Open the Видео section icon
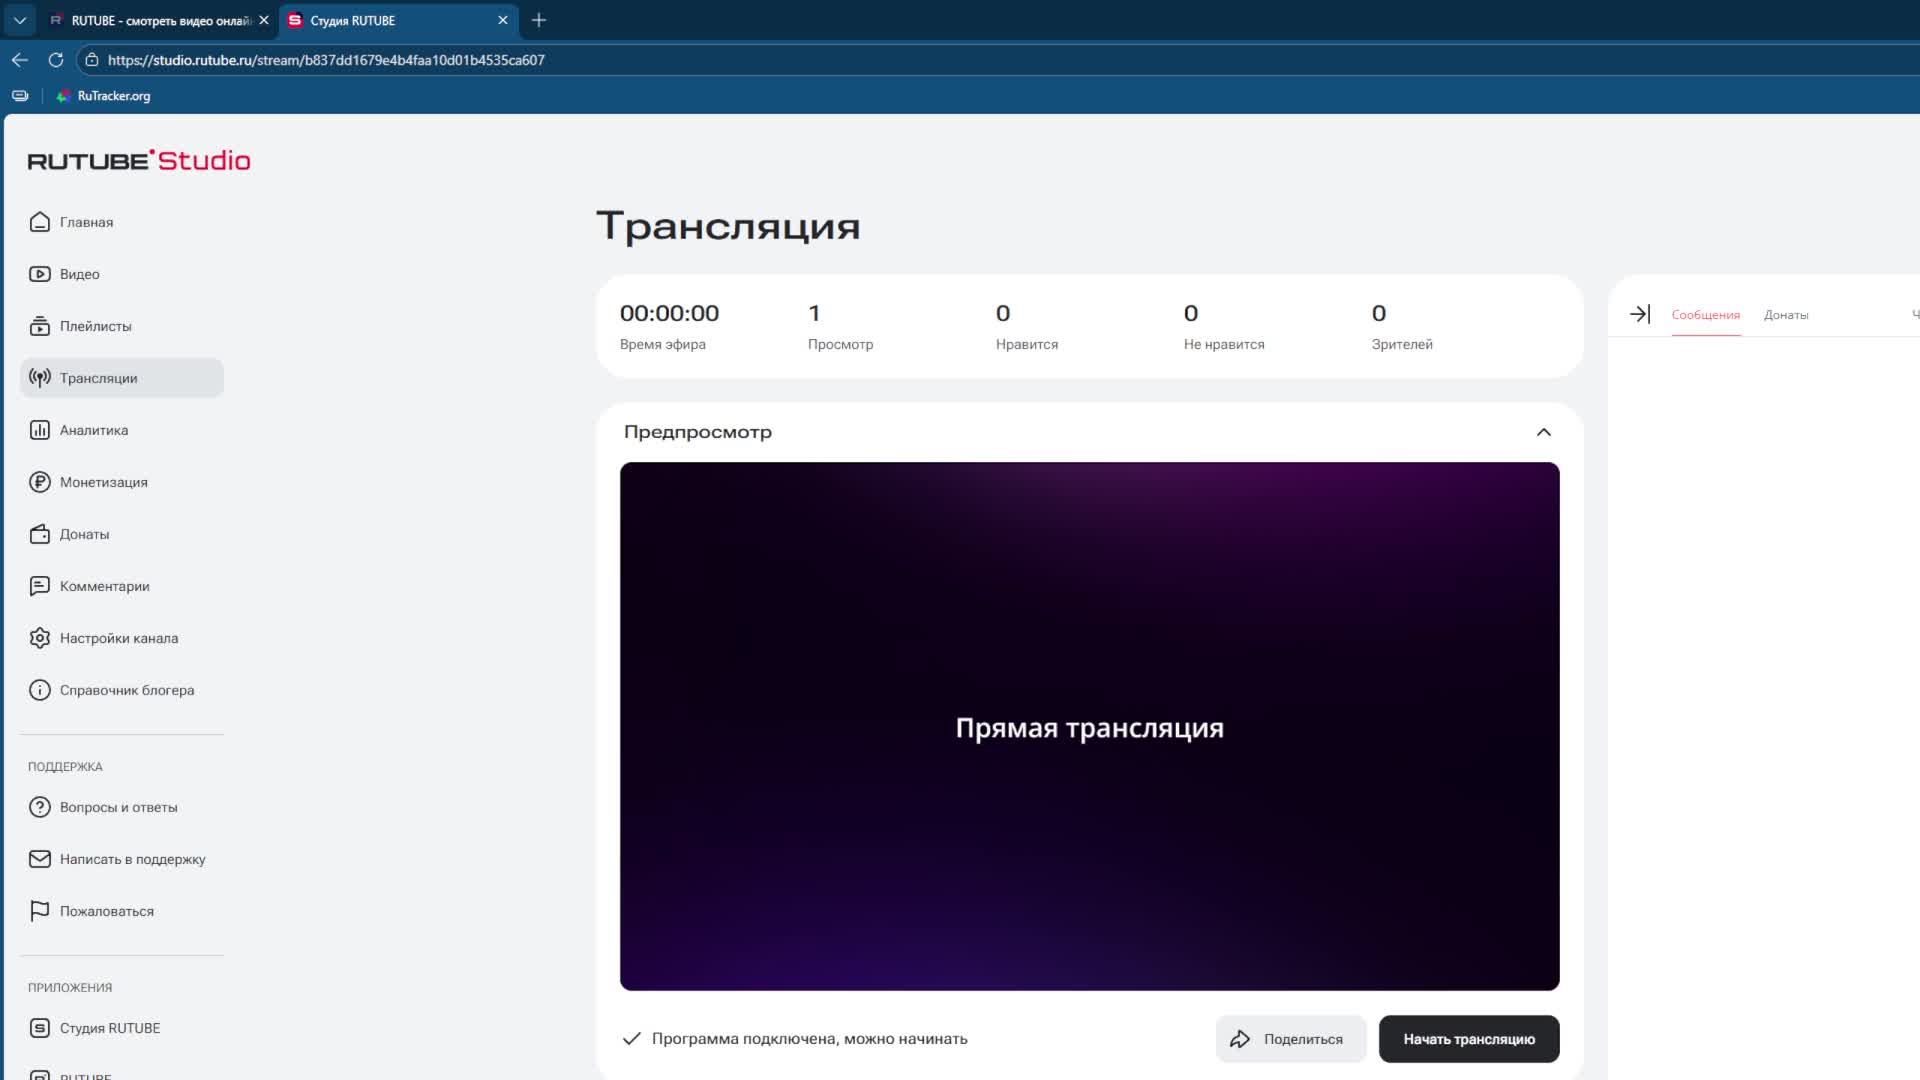1920x1080 pixels. 40,274
